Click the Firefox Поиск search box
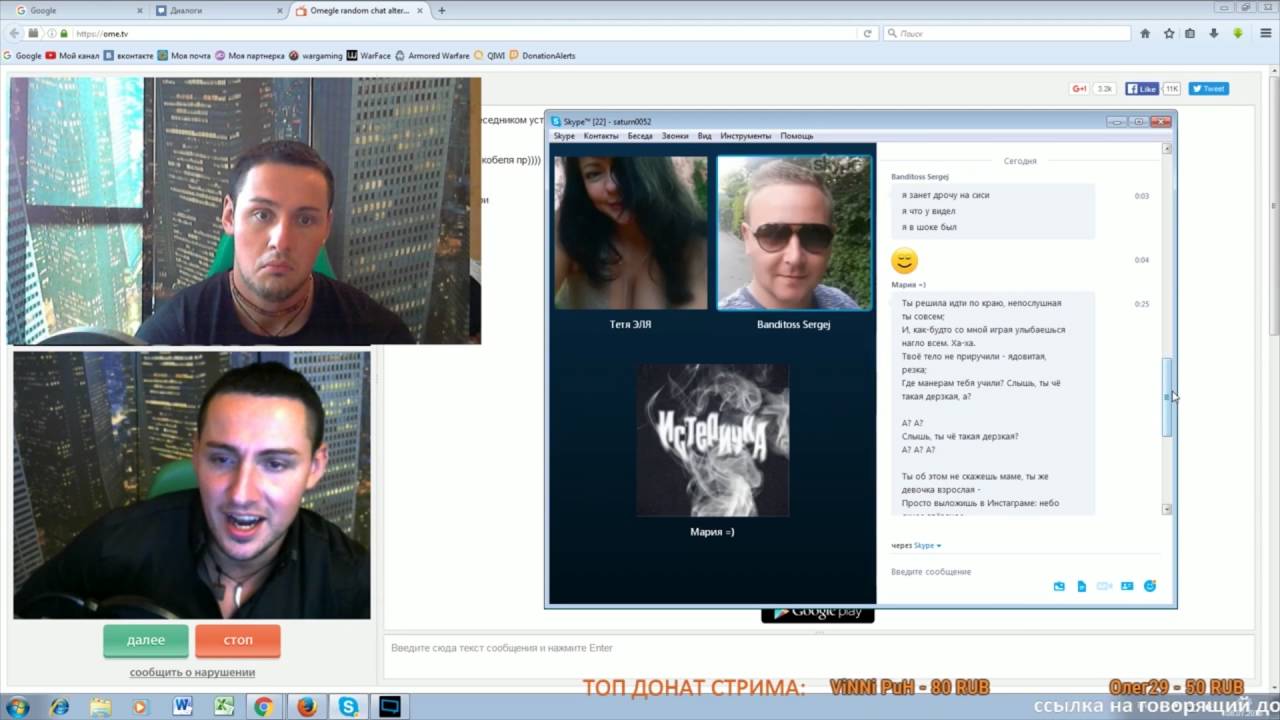Screen dimensions: 1280x720 pos(1005,33)
